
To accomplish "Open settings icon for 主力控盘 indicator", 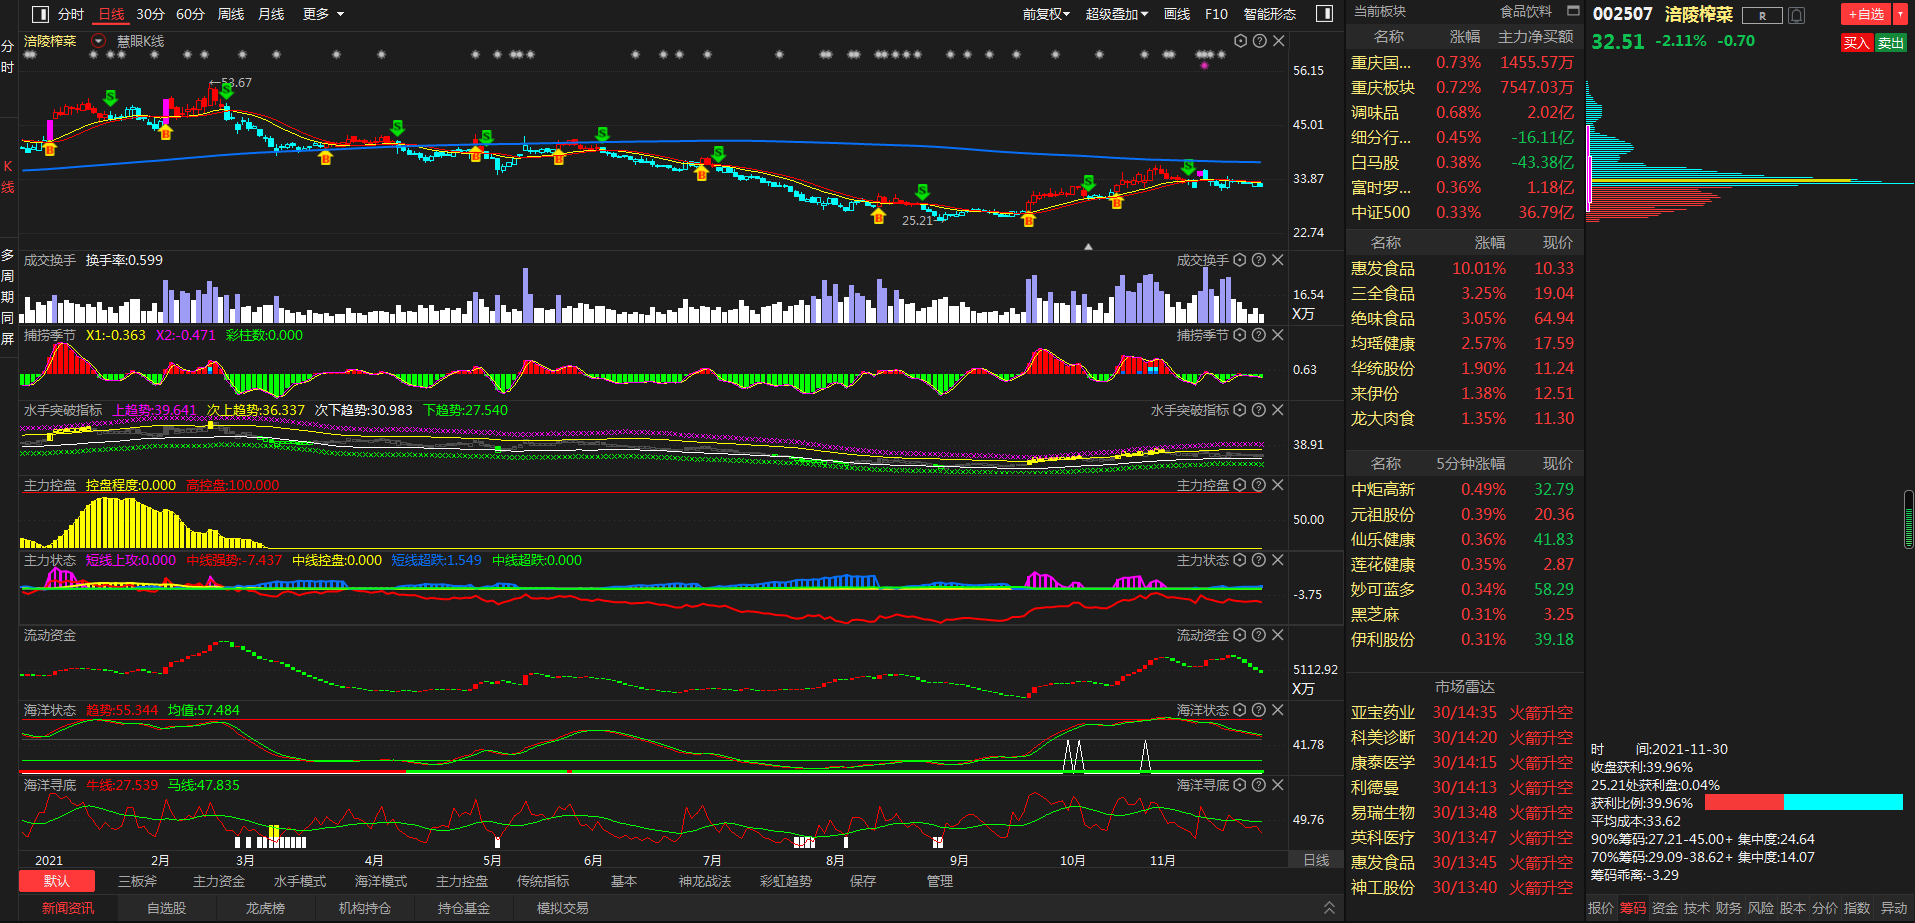I will tap(1240, 485).
